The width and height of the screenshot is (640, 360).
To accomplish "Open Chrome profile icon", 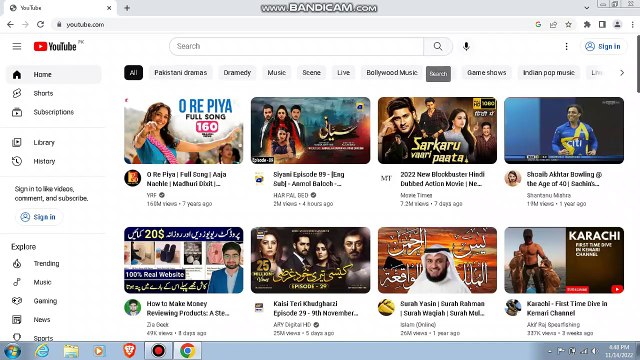I will coord(617,24).
